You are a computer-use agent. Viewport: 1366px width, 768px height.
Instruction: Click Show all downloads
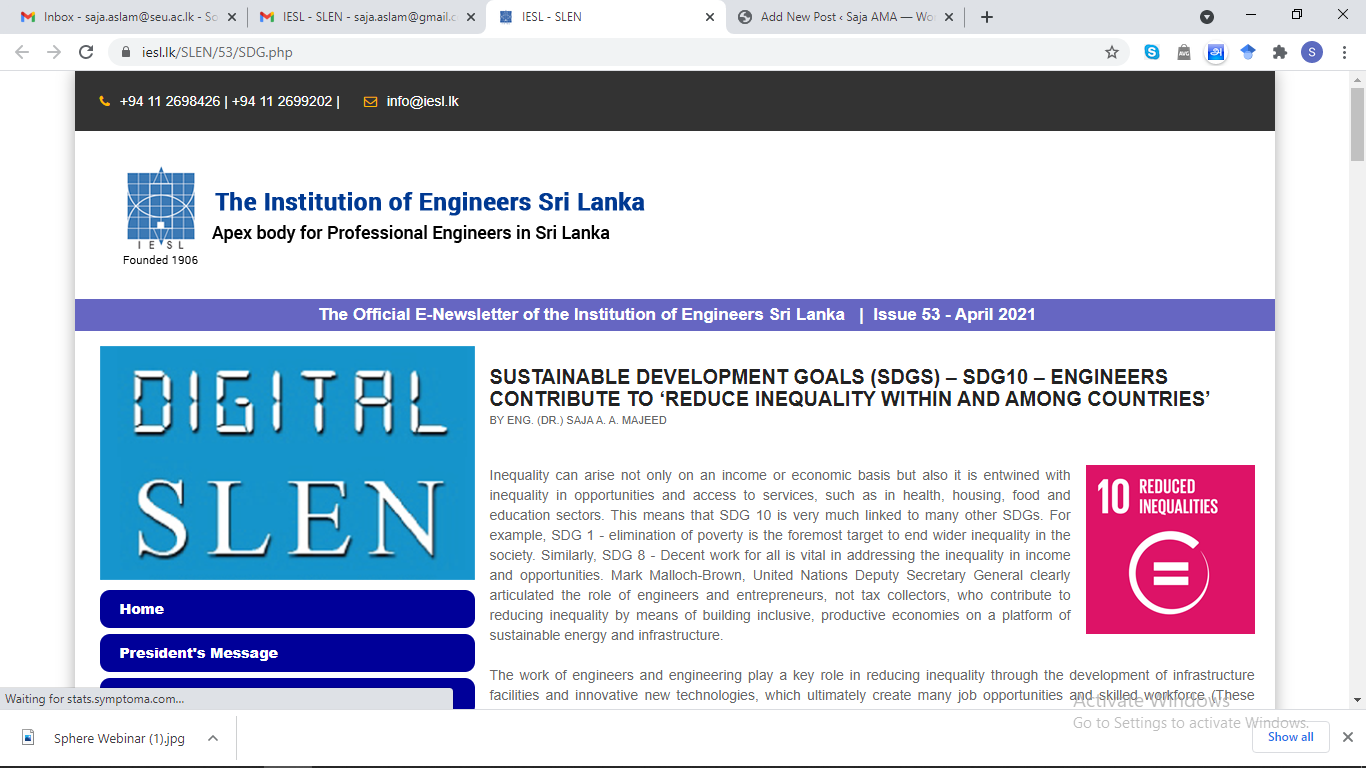[1290, 737]
